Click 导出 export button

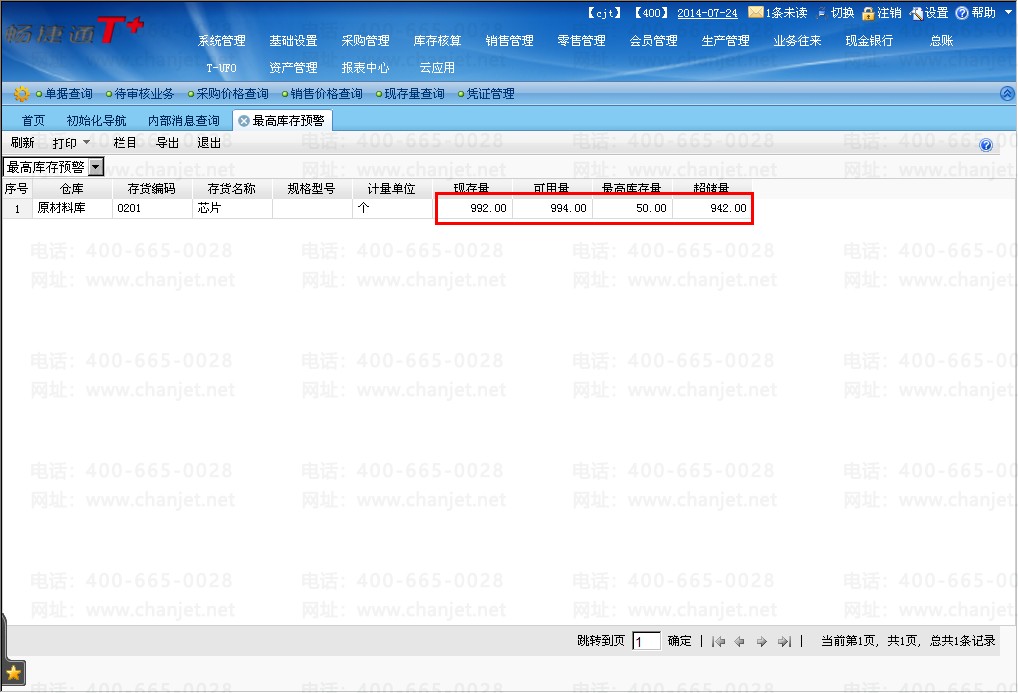[168, 142]
